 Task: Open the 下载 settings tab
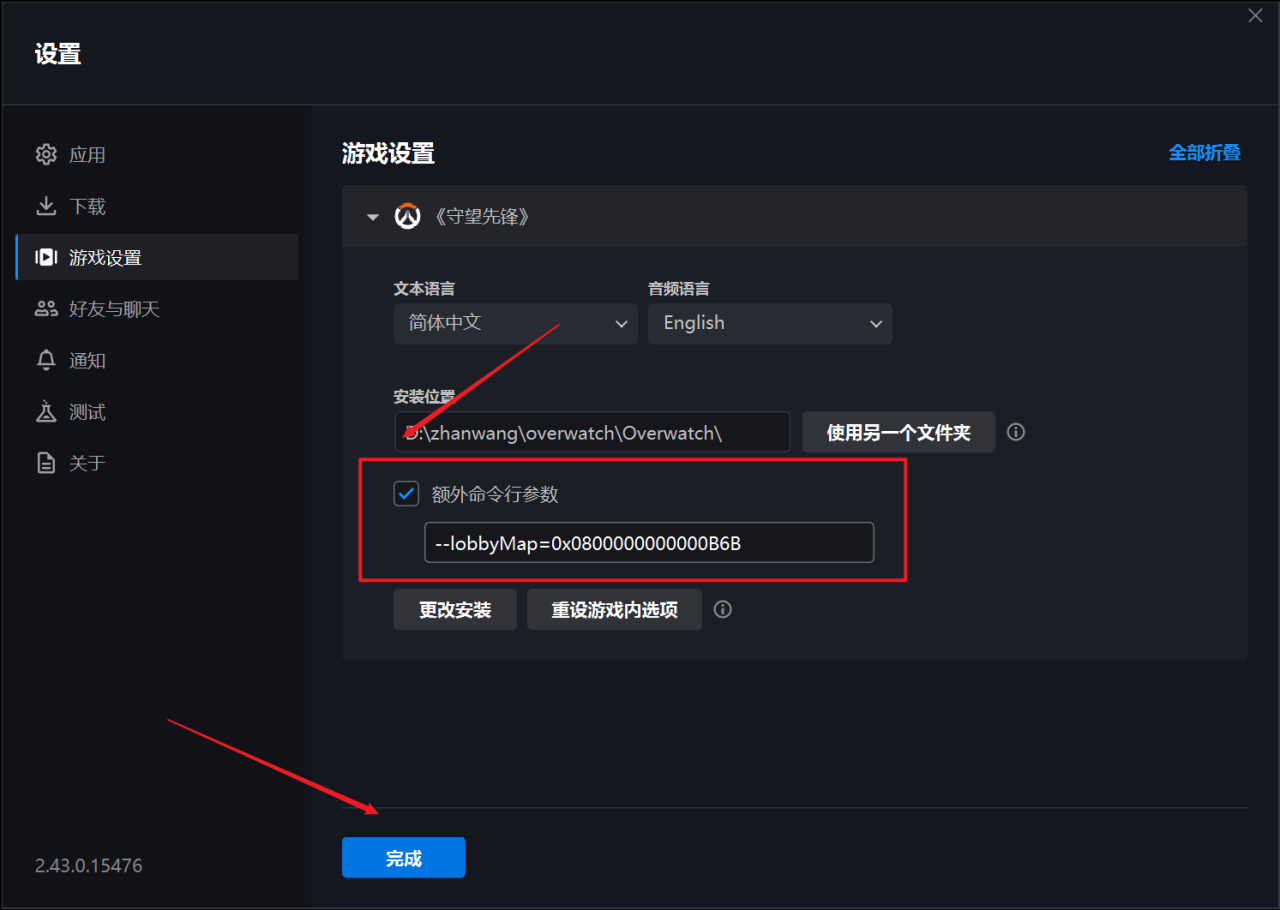[x=157, y=206]
